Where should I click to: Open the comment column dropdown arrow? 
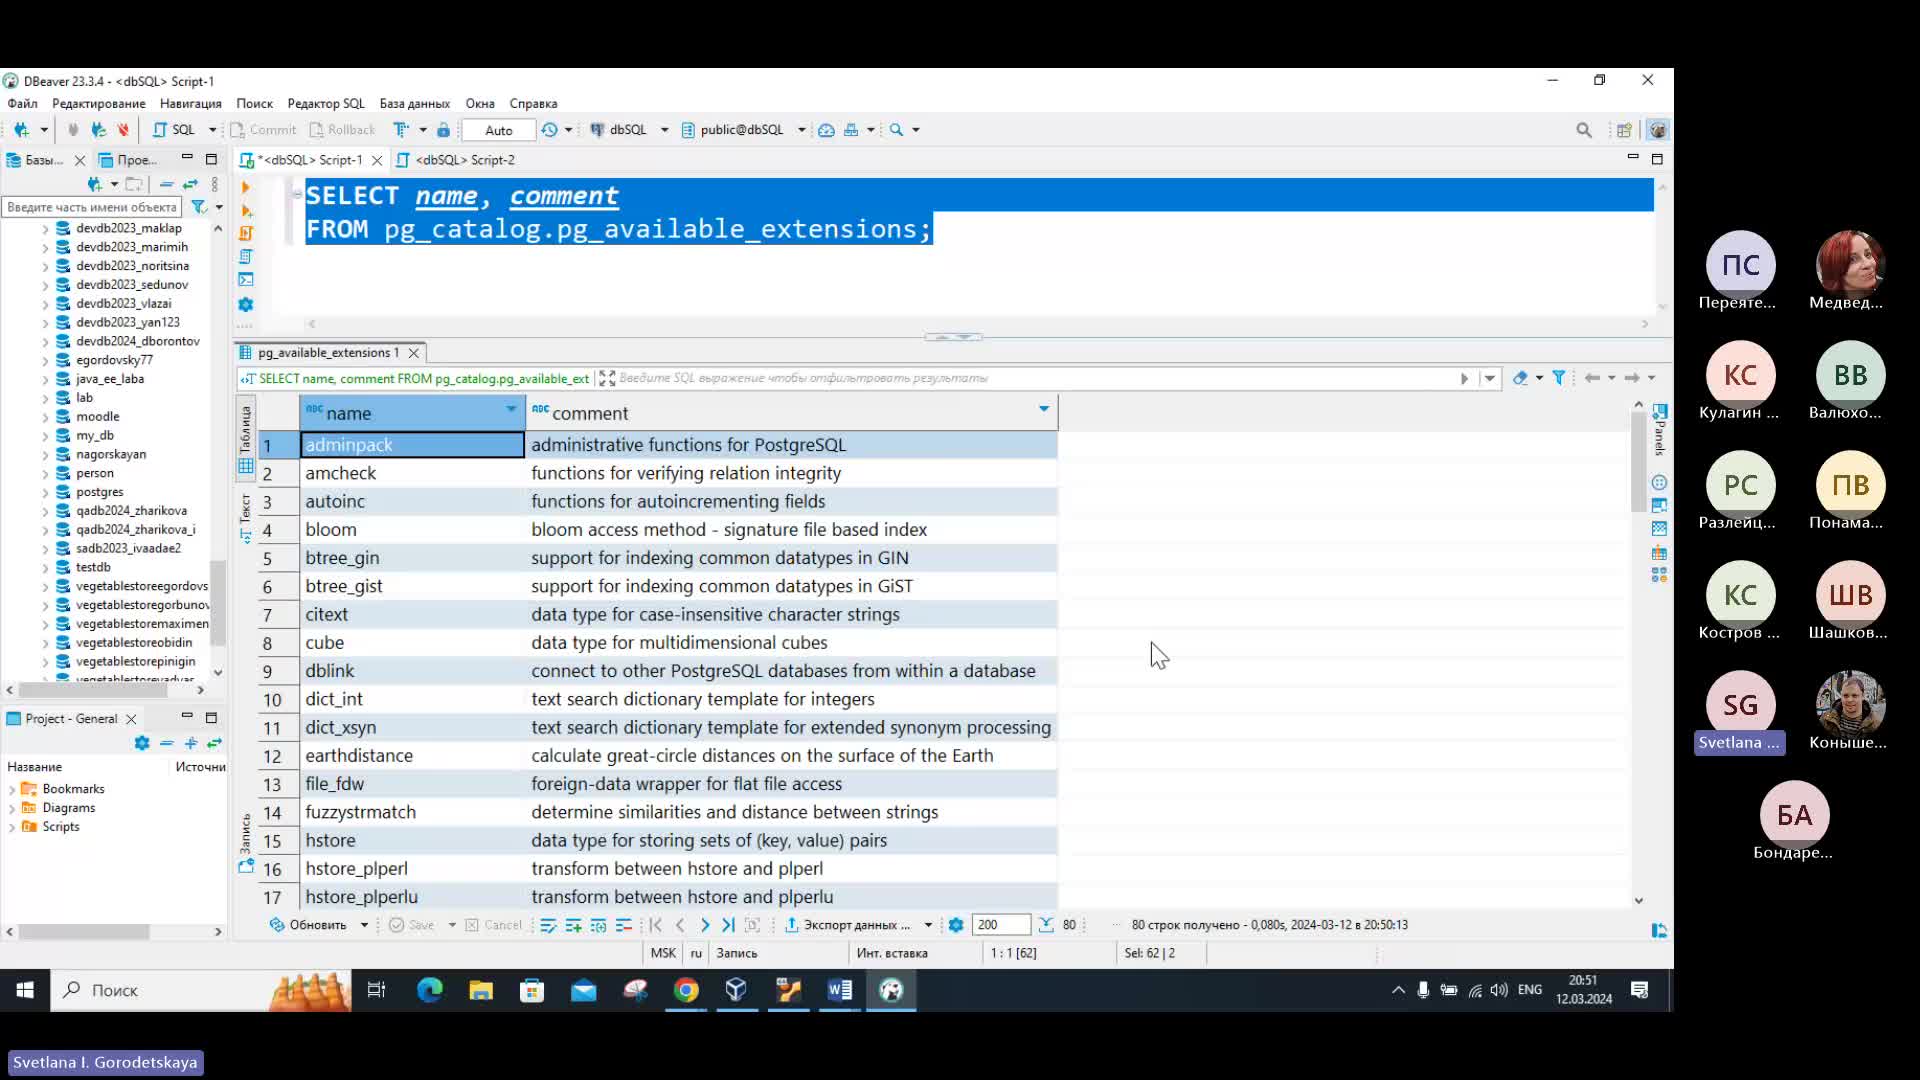(1044, 409)
